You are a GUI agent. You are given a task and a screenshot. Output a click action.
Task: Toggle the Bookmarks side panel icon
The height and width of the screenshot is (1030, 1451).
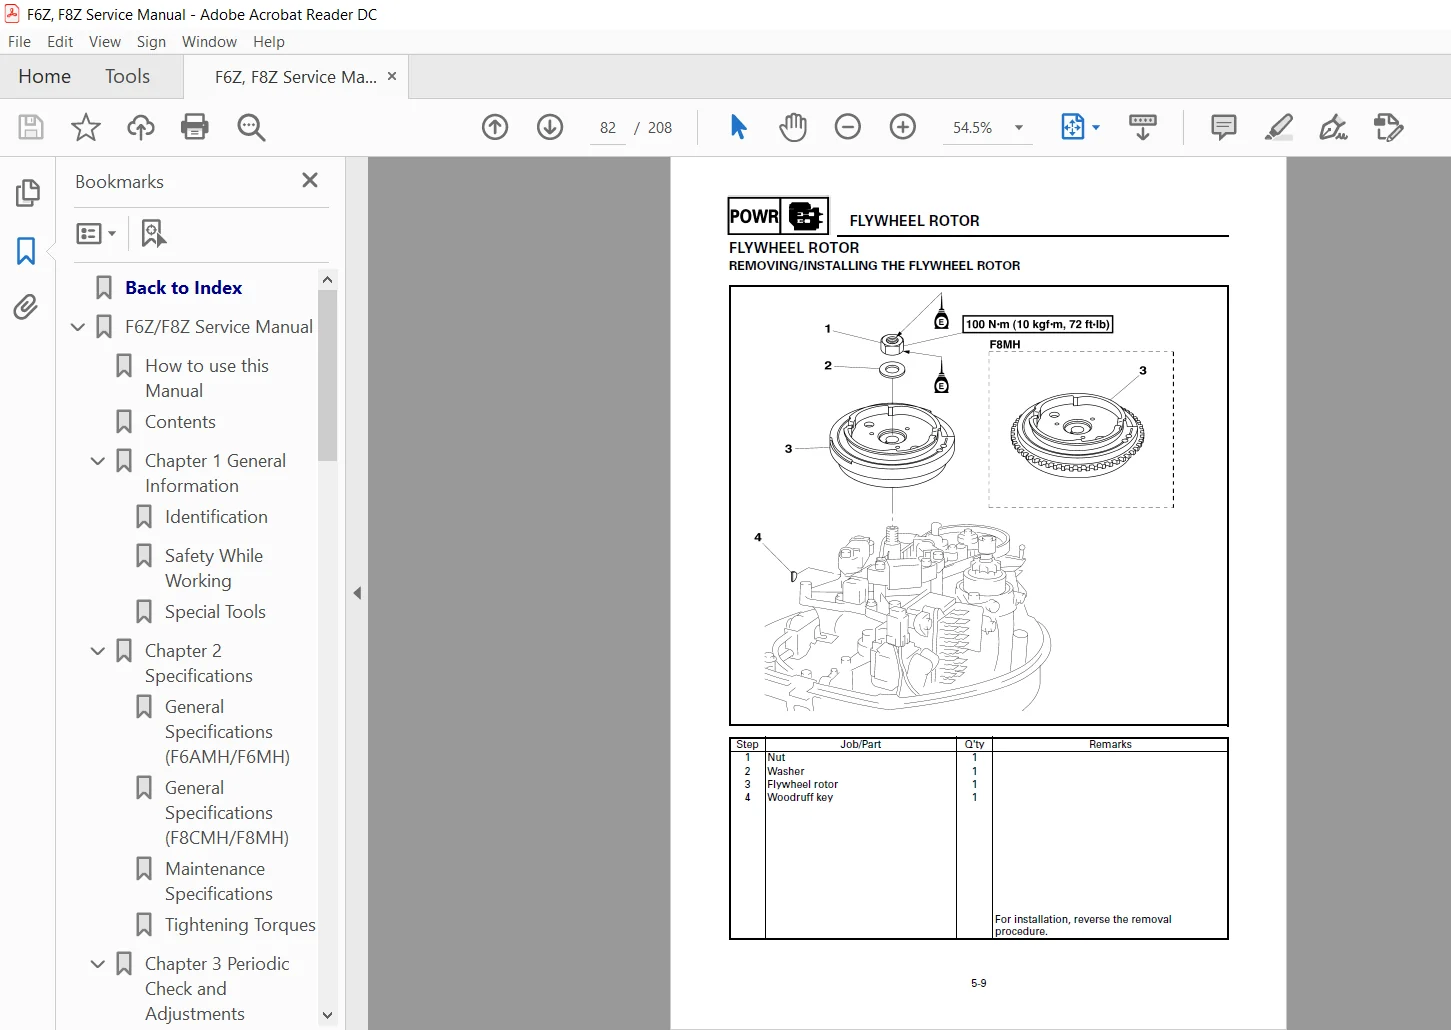(x=26, y=251)
